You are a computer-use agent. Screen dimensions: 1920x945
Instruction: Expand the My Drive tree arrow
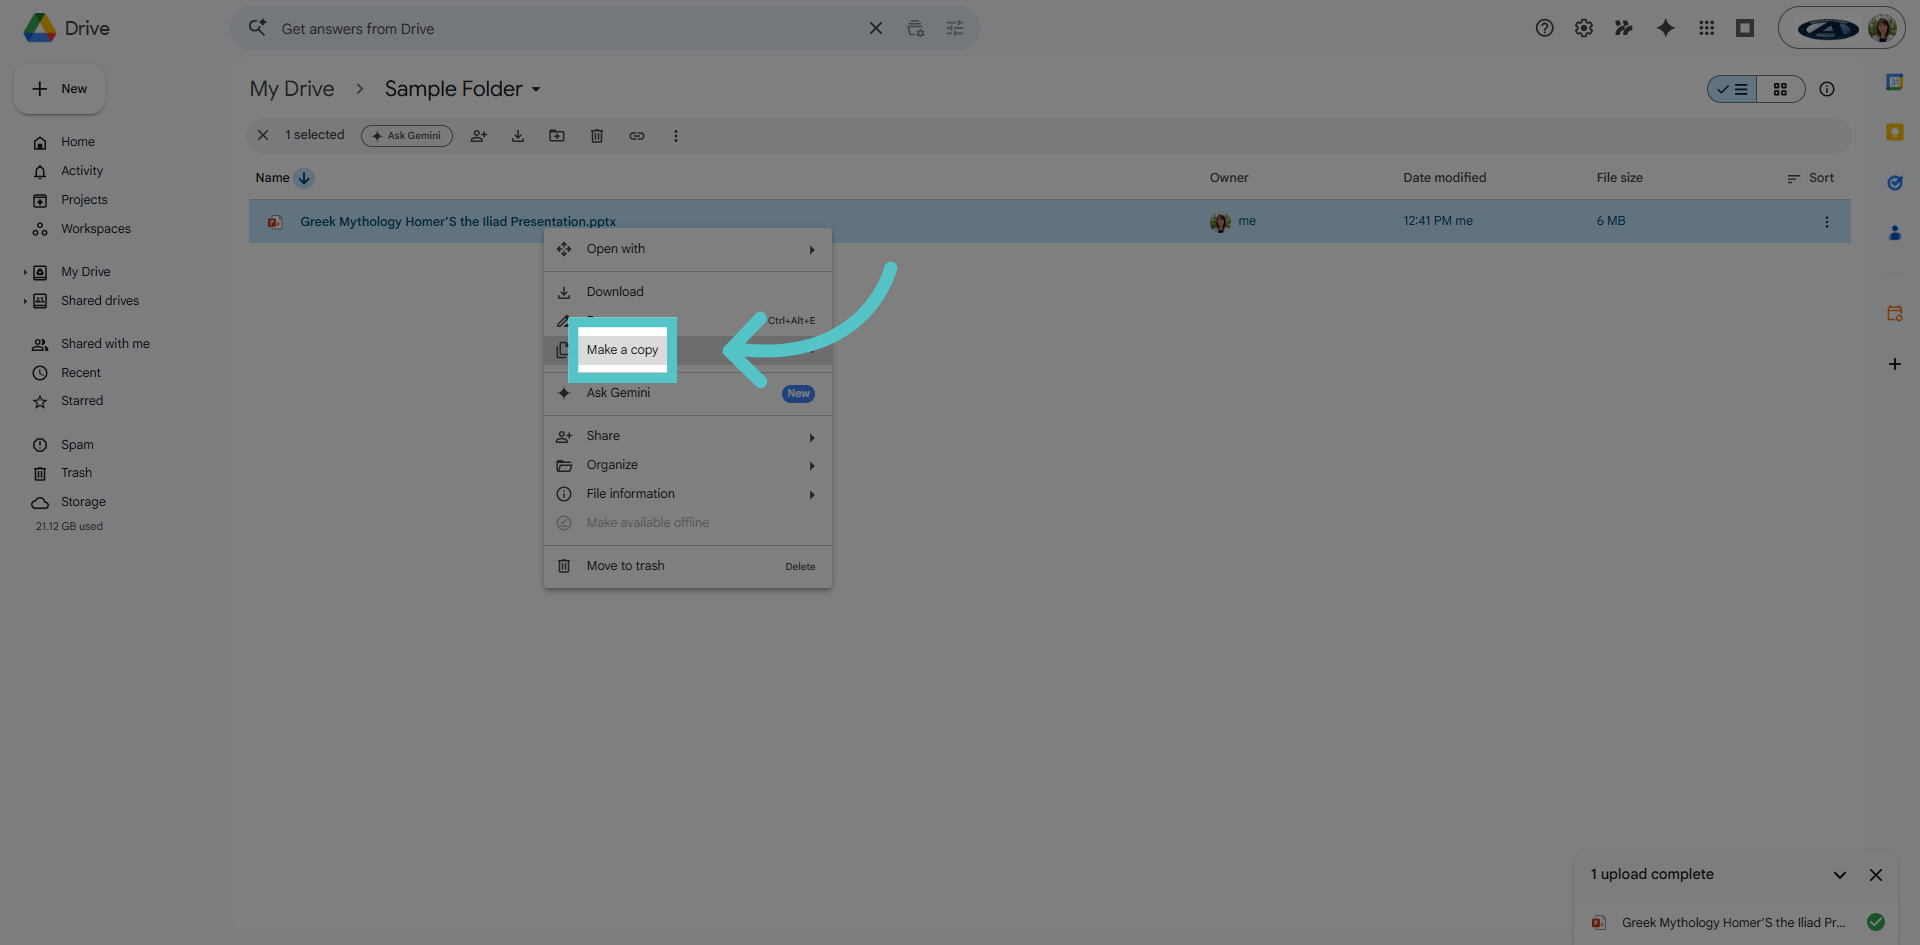click(26, 272)
